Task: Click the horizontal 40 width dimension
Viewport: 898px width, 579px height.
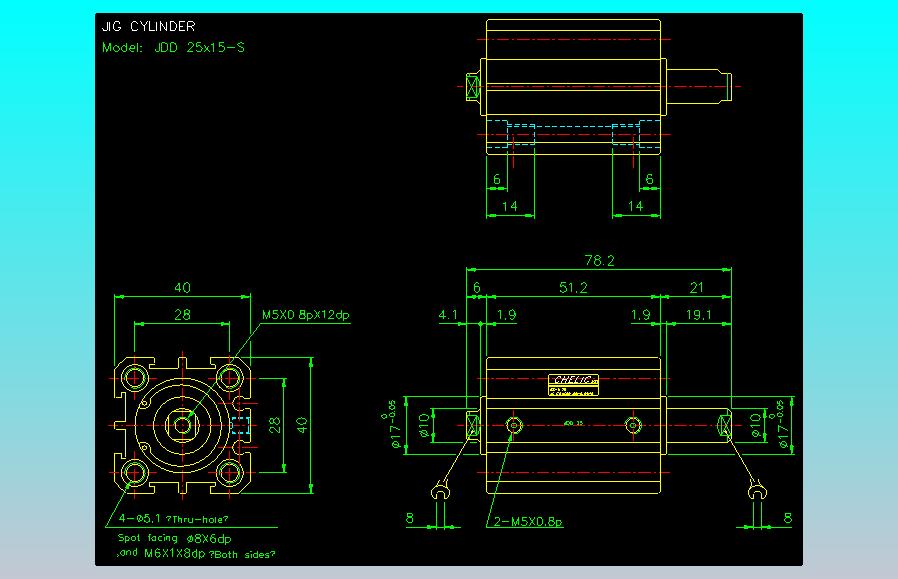Action: 182,287
